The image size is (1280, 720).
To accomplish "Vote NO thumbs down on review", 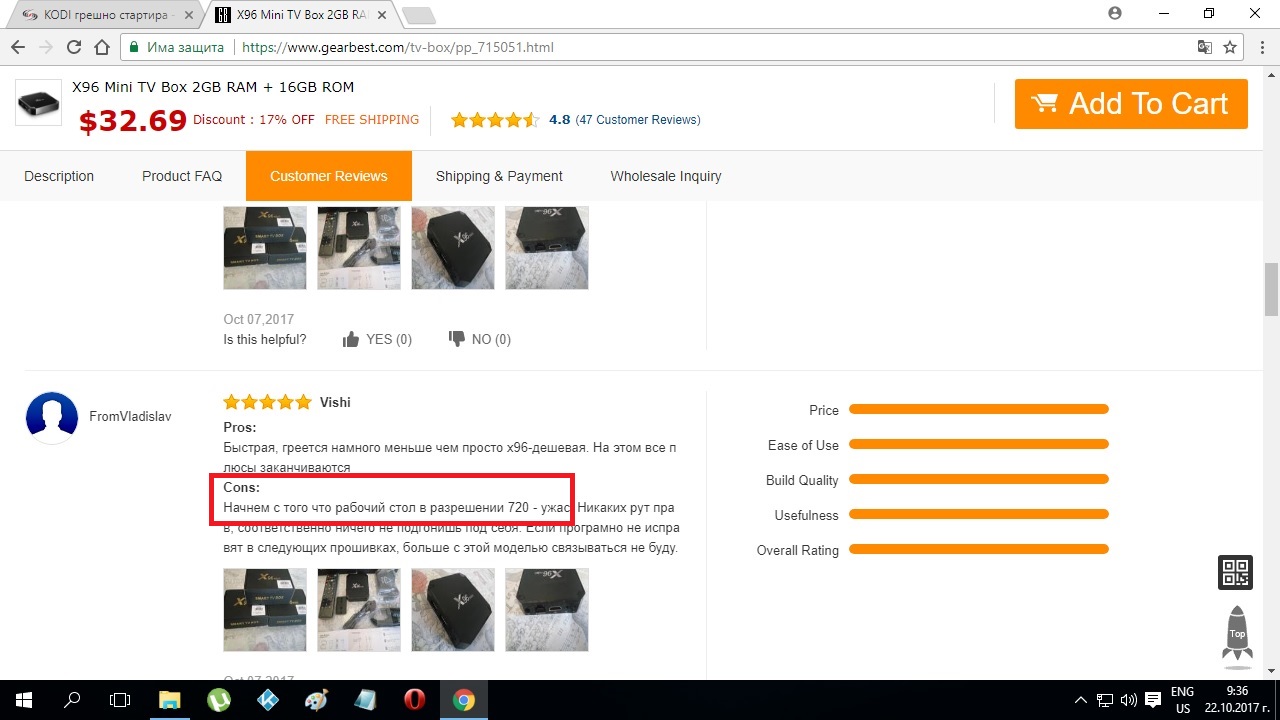I will pyautogui.click(x=480, y=339).
